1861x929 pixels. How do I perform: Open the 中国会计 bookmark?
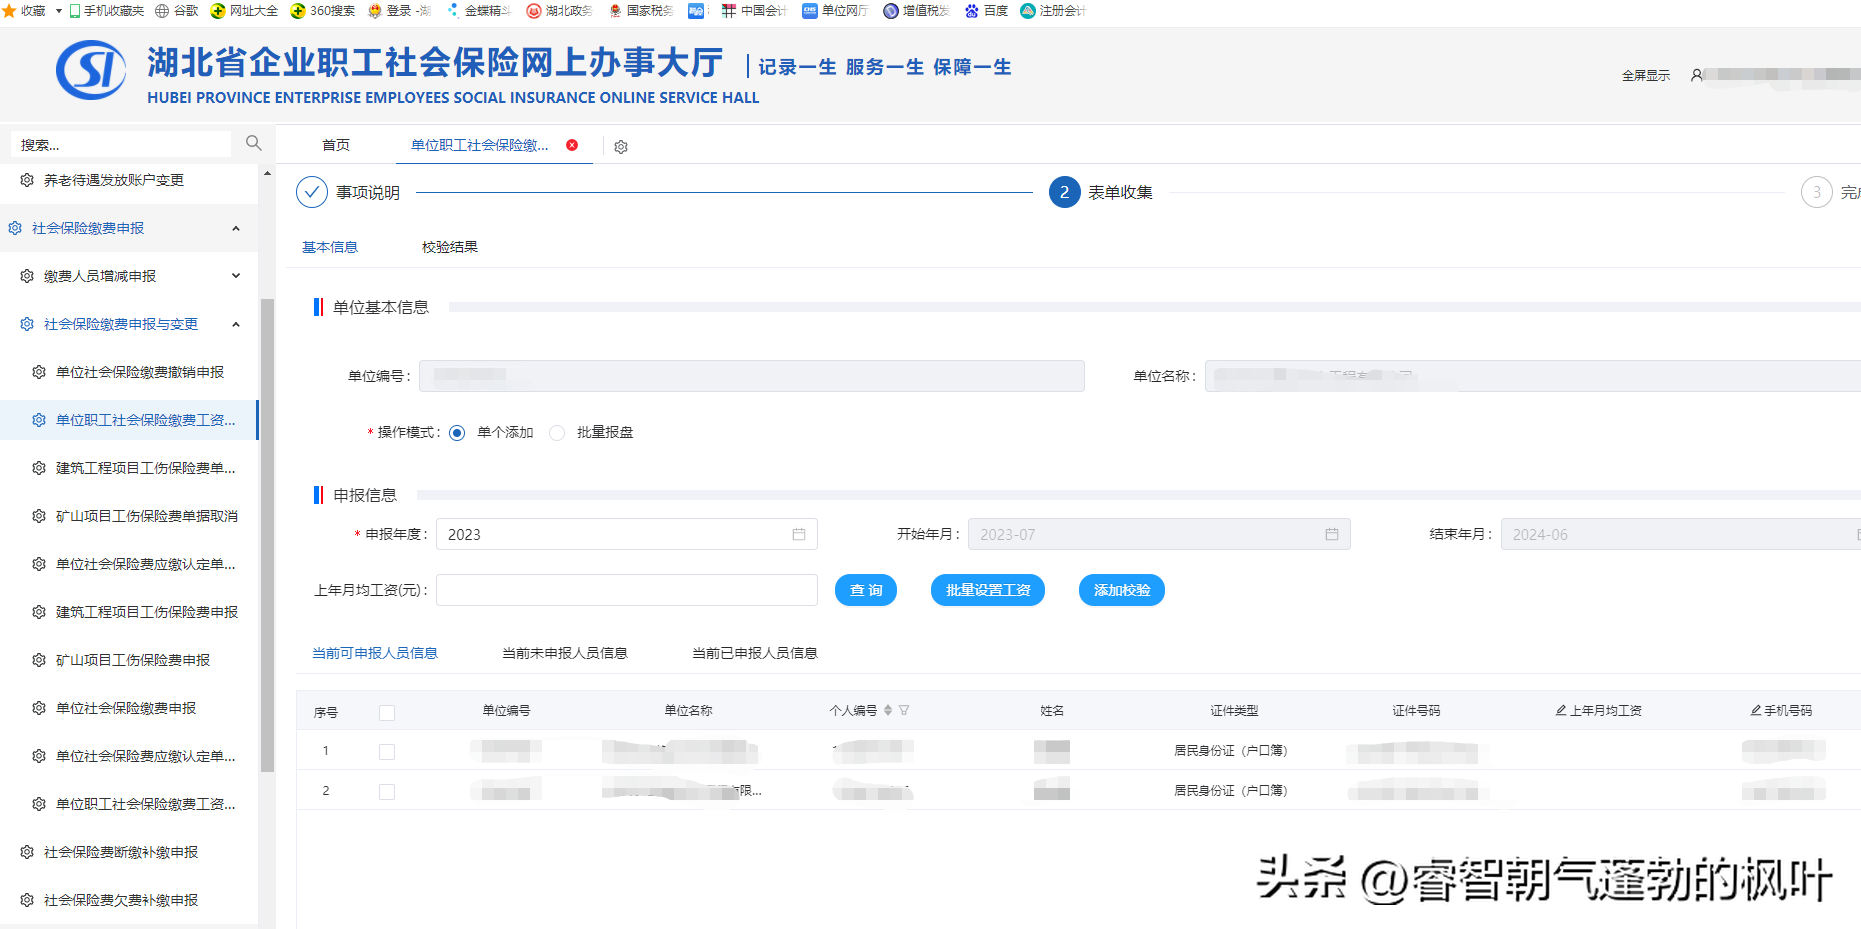(x=754, y=10)
